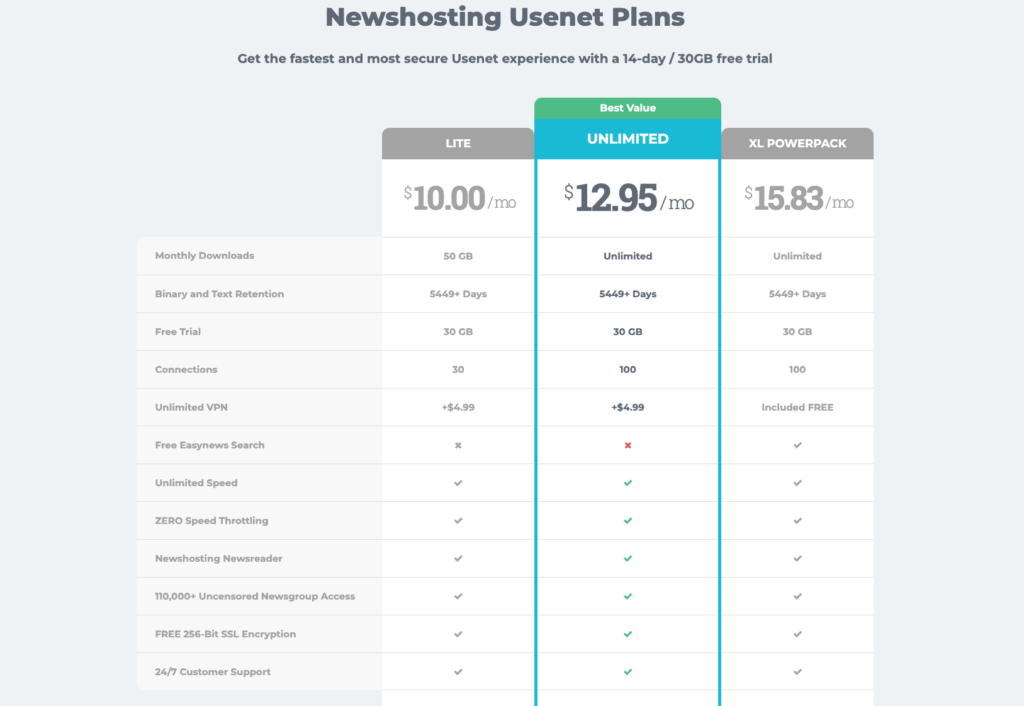Click the Best Value green badge

[x=628, y=108]
